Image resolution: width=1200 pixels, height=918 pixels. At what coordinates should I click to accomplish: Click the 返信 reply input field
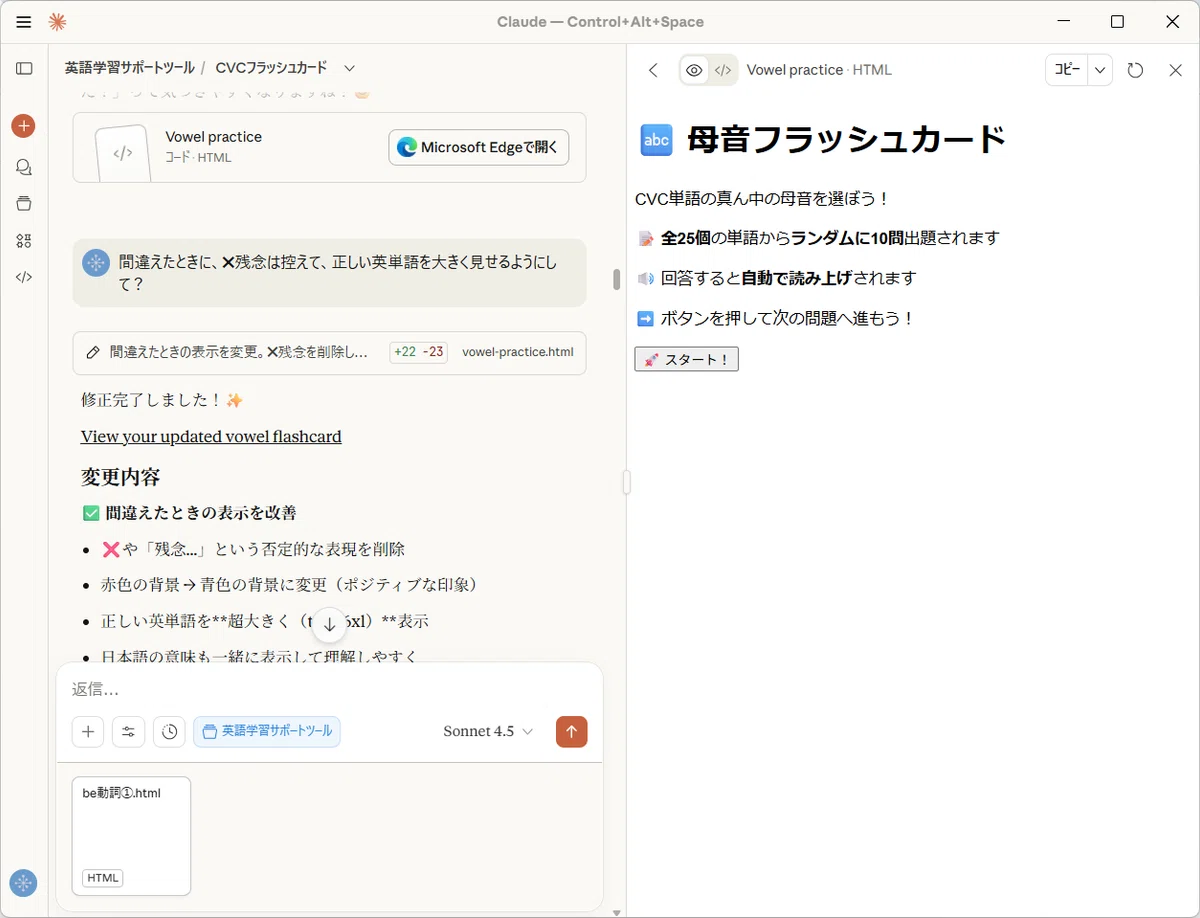pos(329,690)
